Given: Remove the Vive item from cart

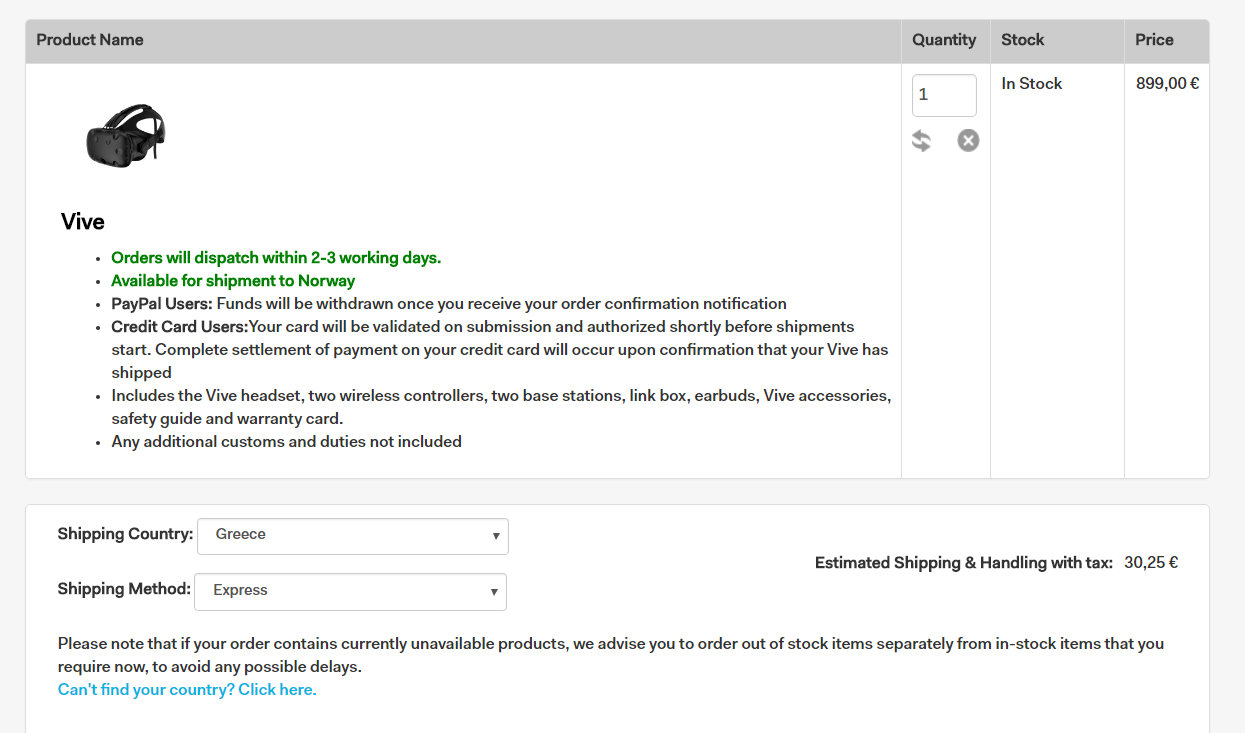Looking at the screenshot, I should (x=968, y=141).
